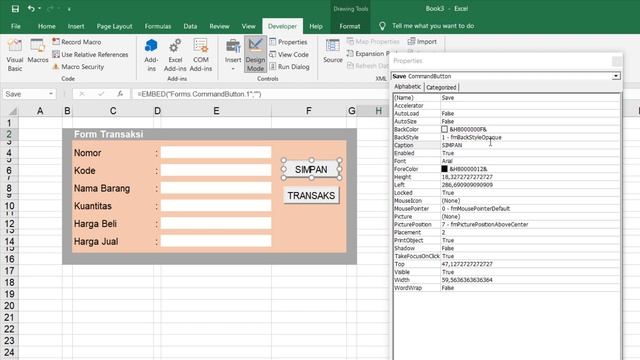Start Record Macro
Viewport: 640px width, 360px height.
point(77,42)
